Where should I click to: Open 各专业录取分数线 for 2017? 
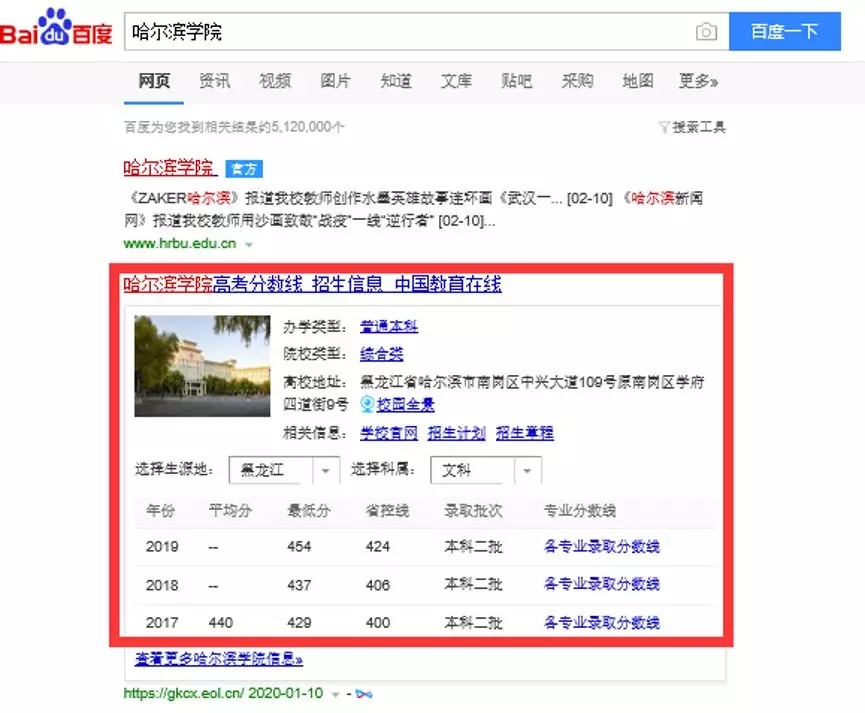tap(602, 622)
